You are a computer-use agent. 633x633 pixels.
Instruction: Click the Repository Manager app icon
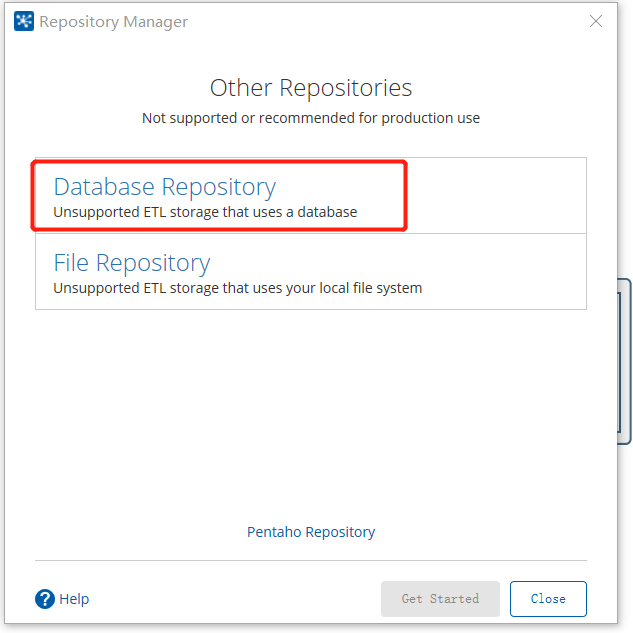[24, 21]
